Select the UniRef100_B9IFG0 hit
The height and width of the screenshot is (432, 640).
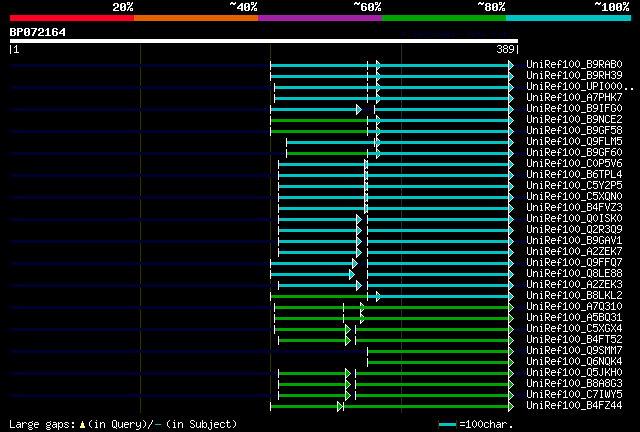click(x=574, y=108)
